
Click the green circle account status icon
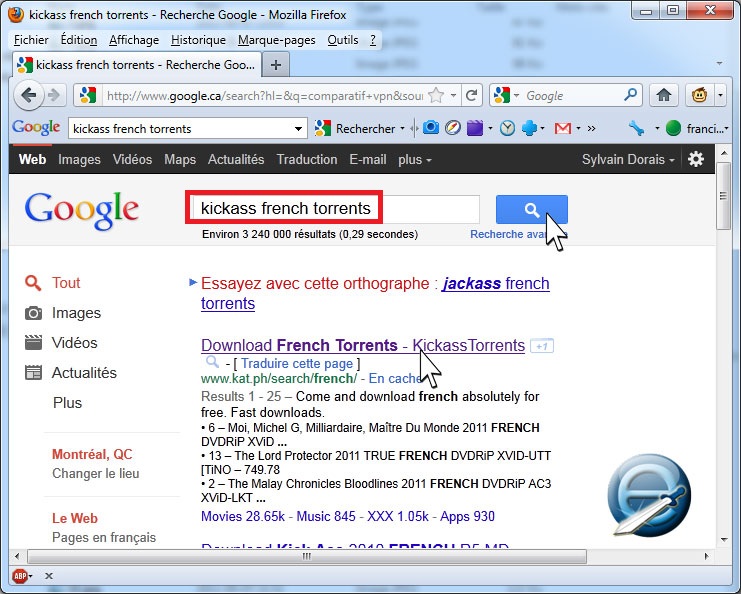tap(673, 128)
